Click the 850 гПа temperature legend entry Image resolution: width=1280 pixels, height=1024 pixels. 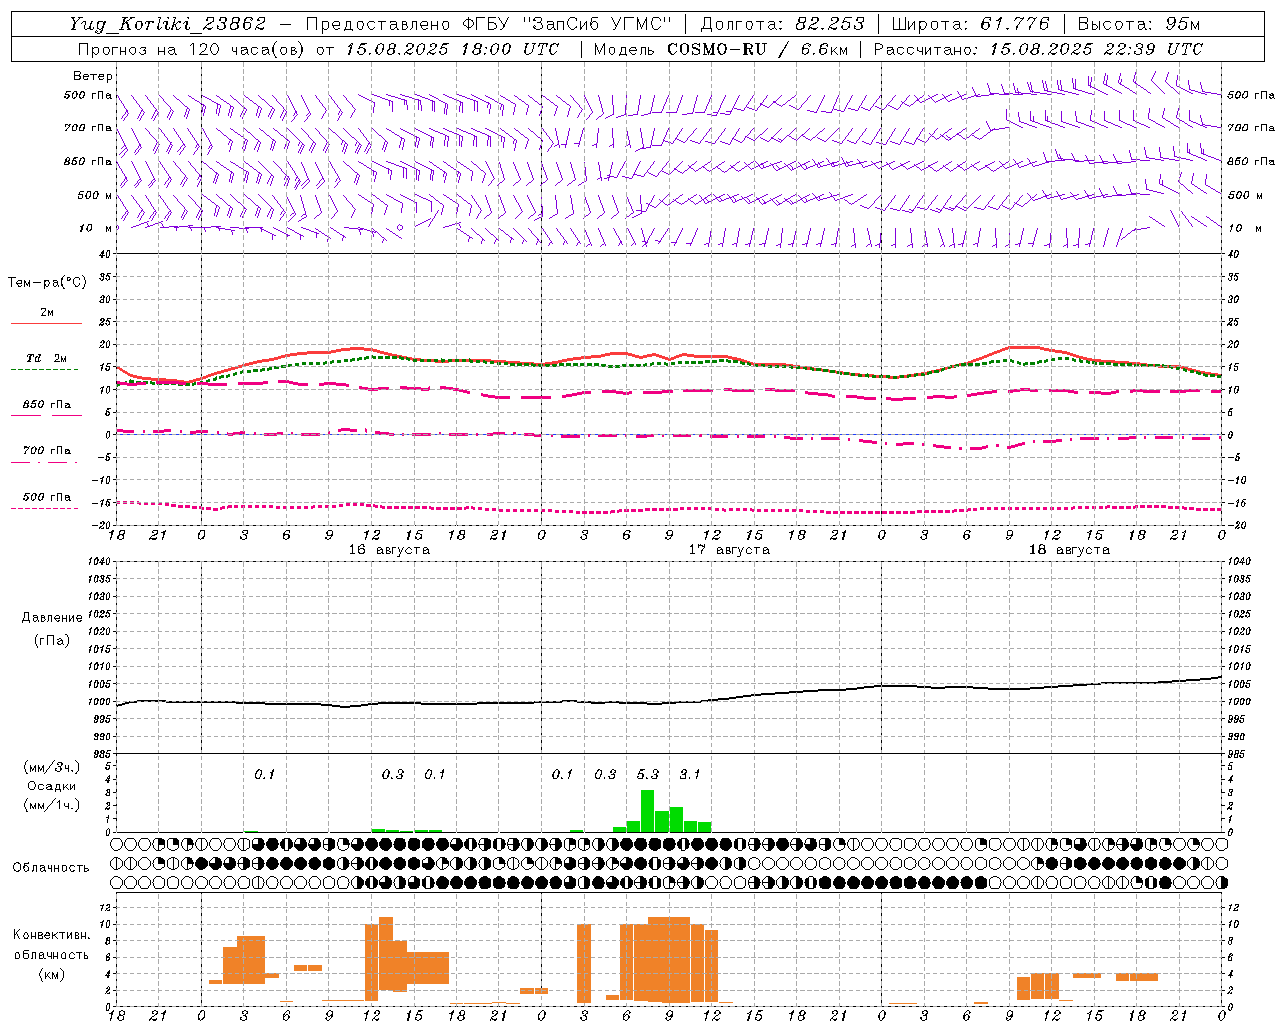click(46, 405)
